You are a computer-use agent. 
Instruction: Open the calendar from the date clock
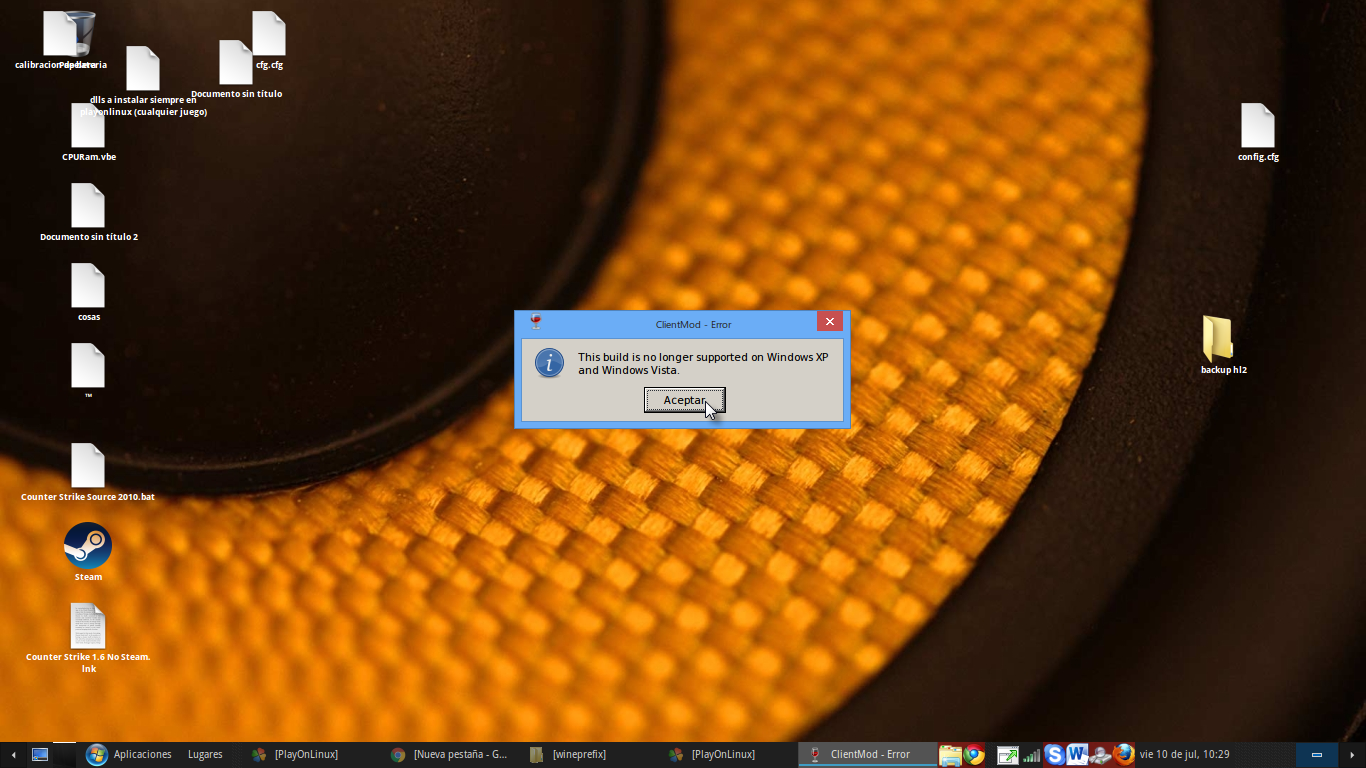[1184, 755]
